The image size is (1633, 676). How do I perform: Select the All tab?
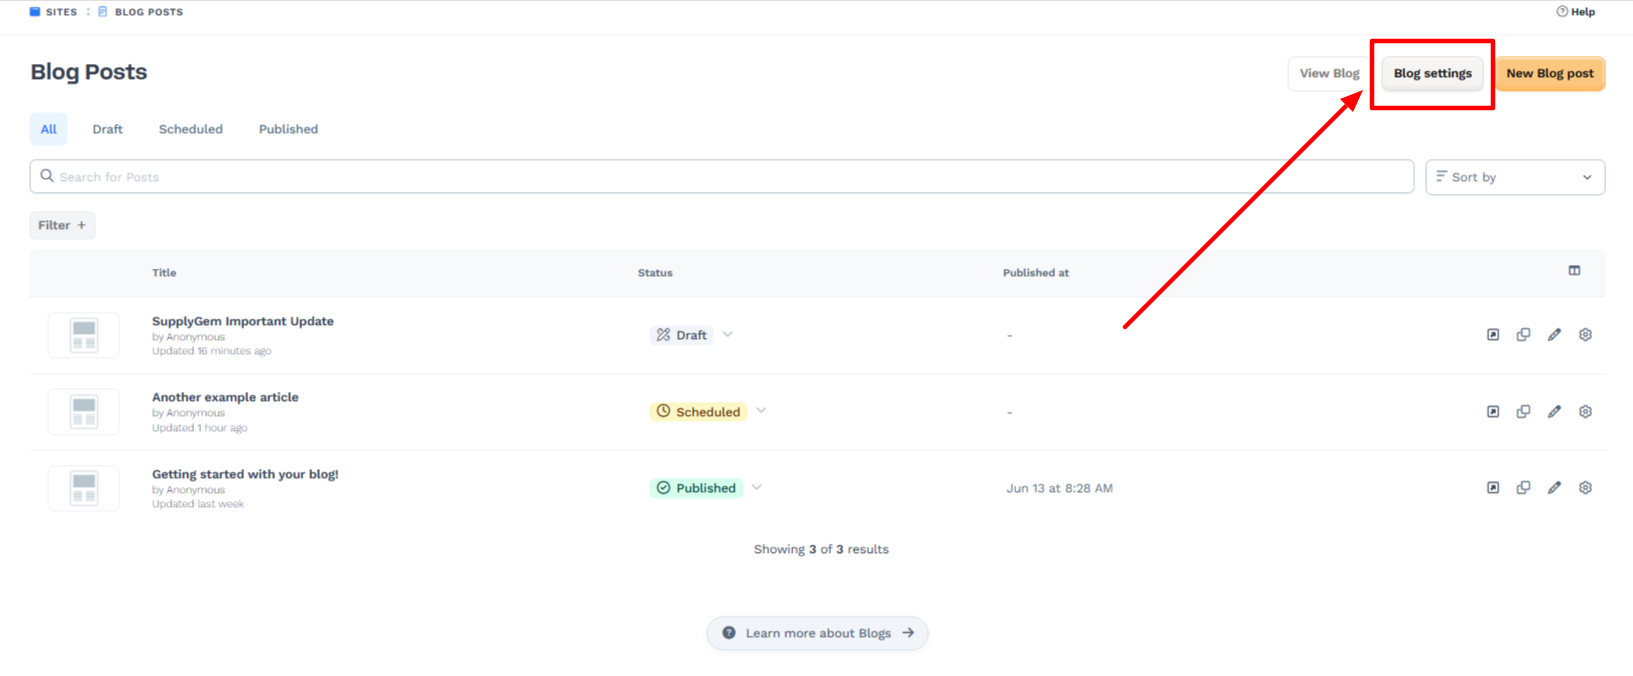(48, 129)
